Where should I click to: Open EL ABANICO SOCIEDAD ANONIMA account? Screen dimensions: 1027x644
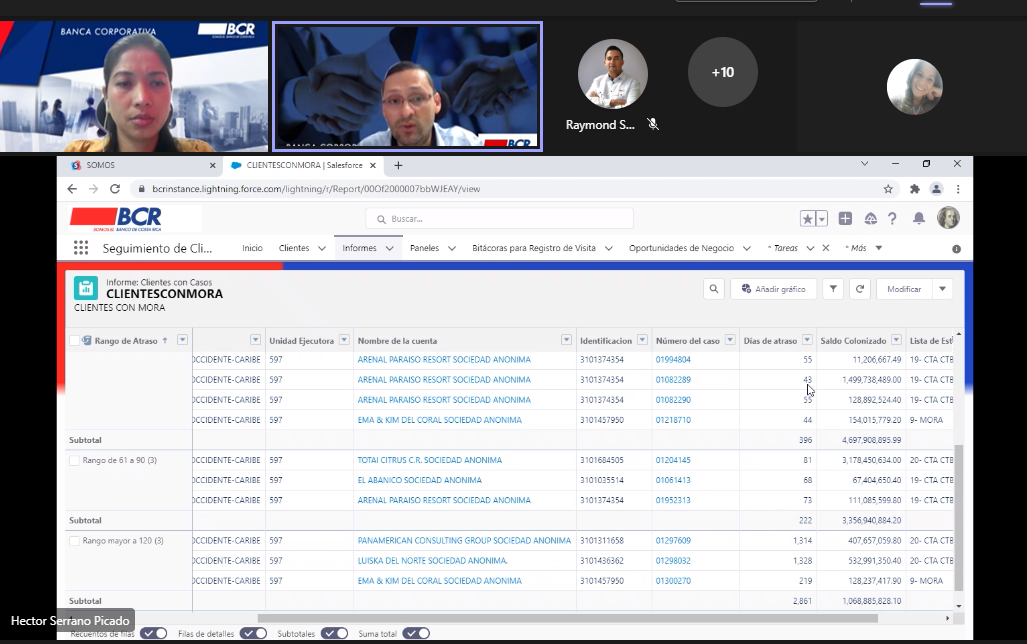tap(420, 480)
